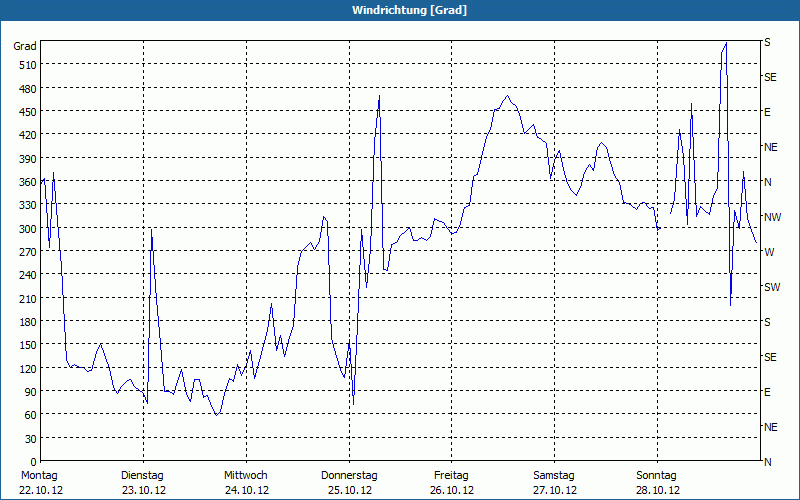
Task: Click the date 26.10.12
Action: click(x=452, y=490)
